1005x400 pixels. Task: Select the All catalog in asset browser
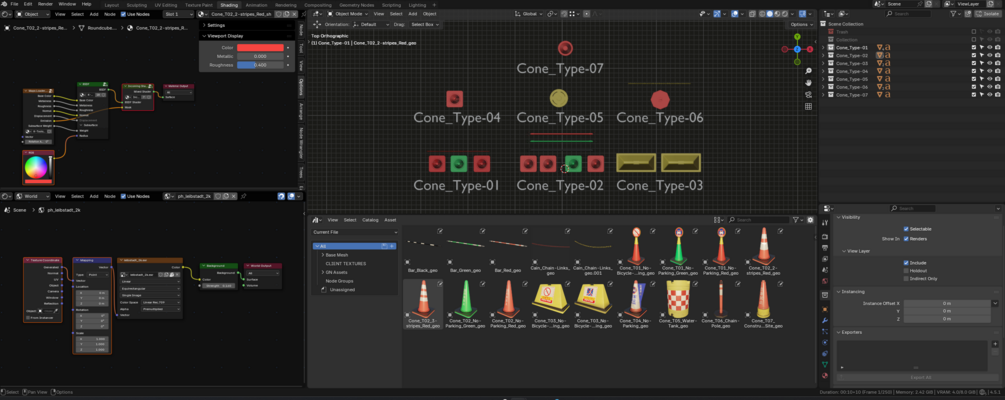point(354,246)
